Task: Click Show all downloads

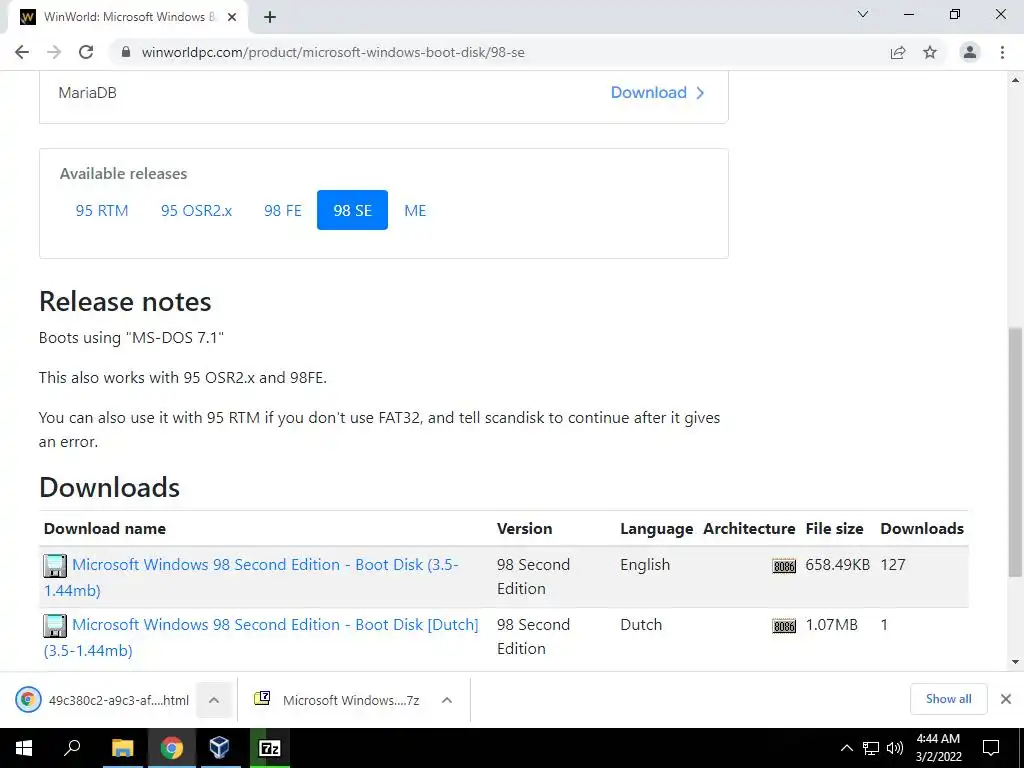Action: tap(948, 699)
